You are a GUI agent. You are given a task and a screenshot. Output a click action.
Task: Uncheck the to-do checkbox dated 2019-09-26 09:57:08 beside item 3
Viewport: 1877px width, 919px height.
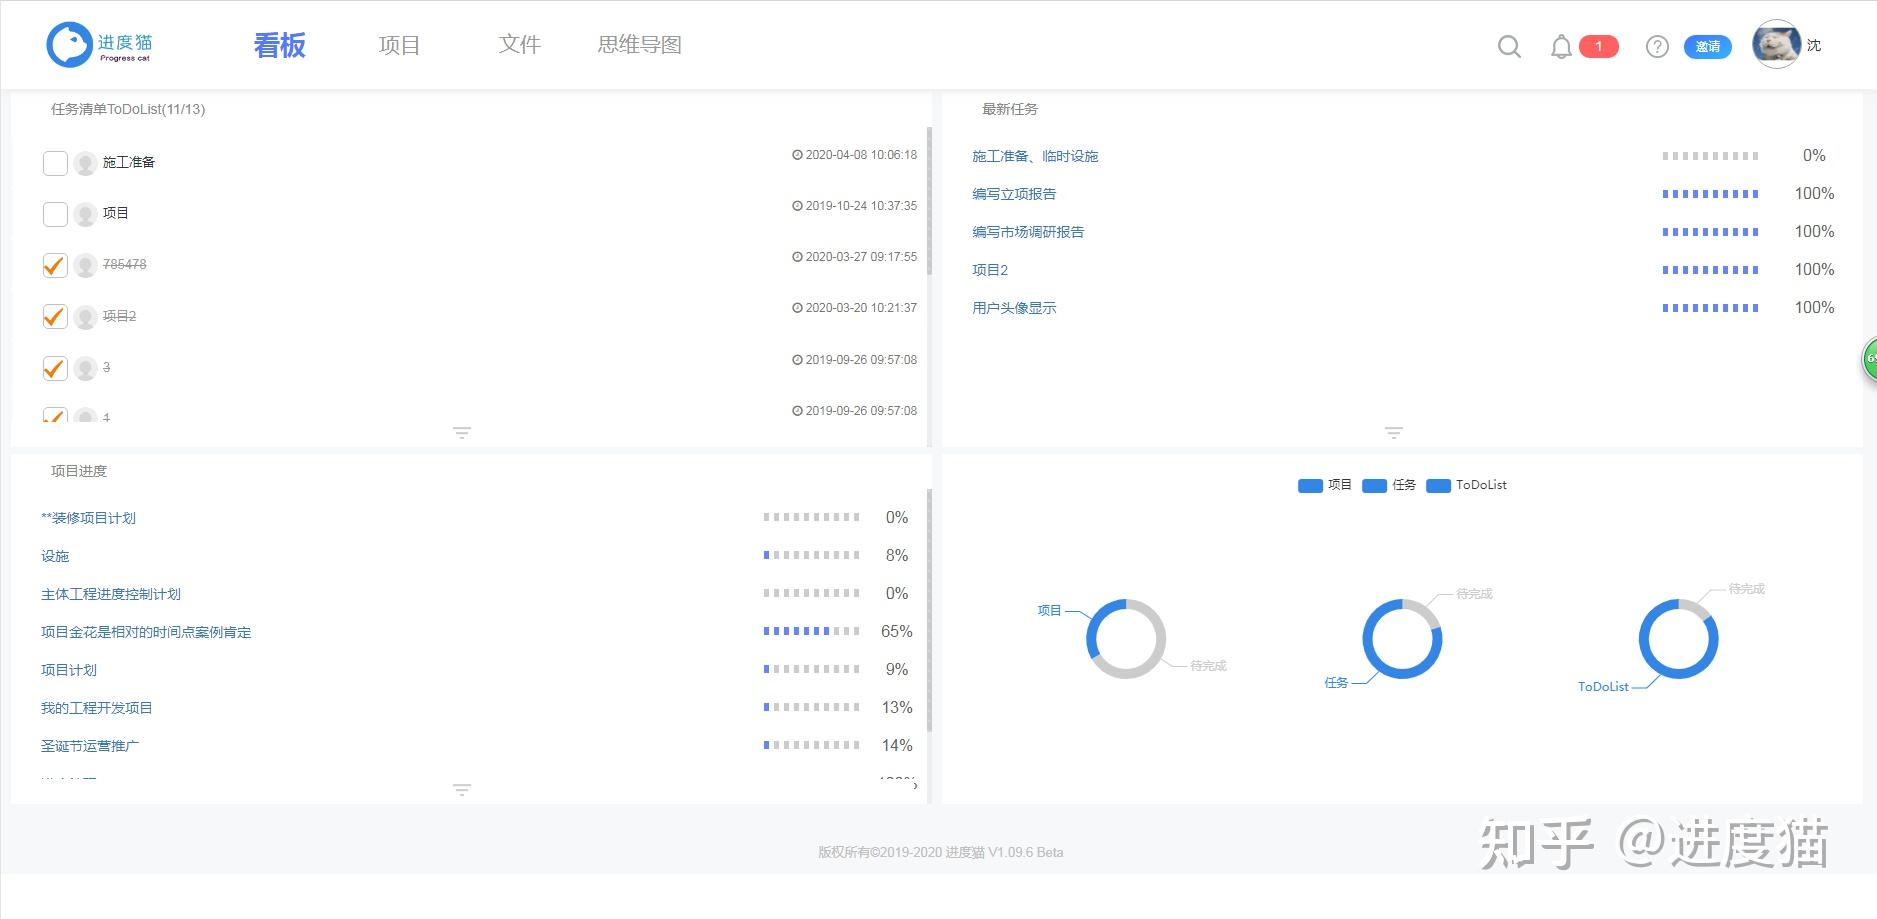55,368
